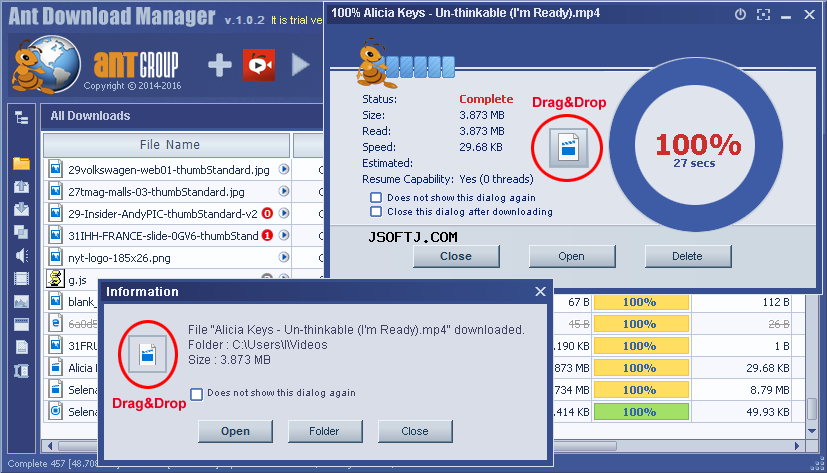Screen dimensions: 827x473
Task: Click the file drag icon in Information dialog
Action: click(x=148, y=354)
